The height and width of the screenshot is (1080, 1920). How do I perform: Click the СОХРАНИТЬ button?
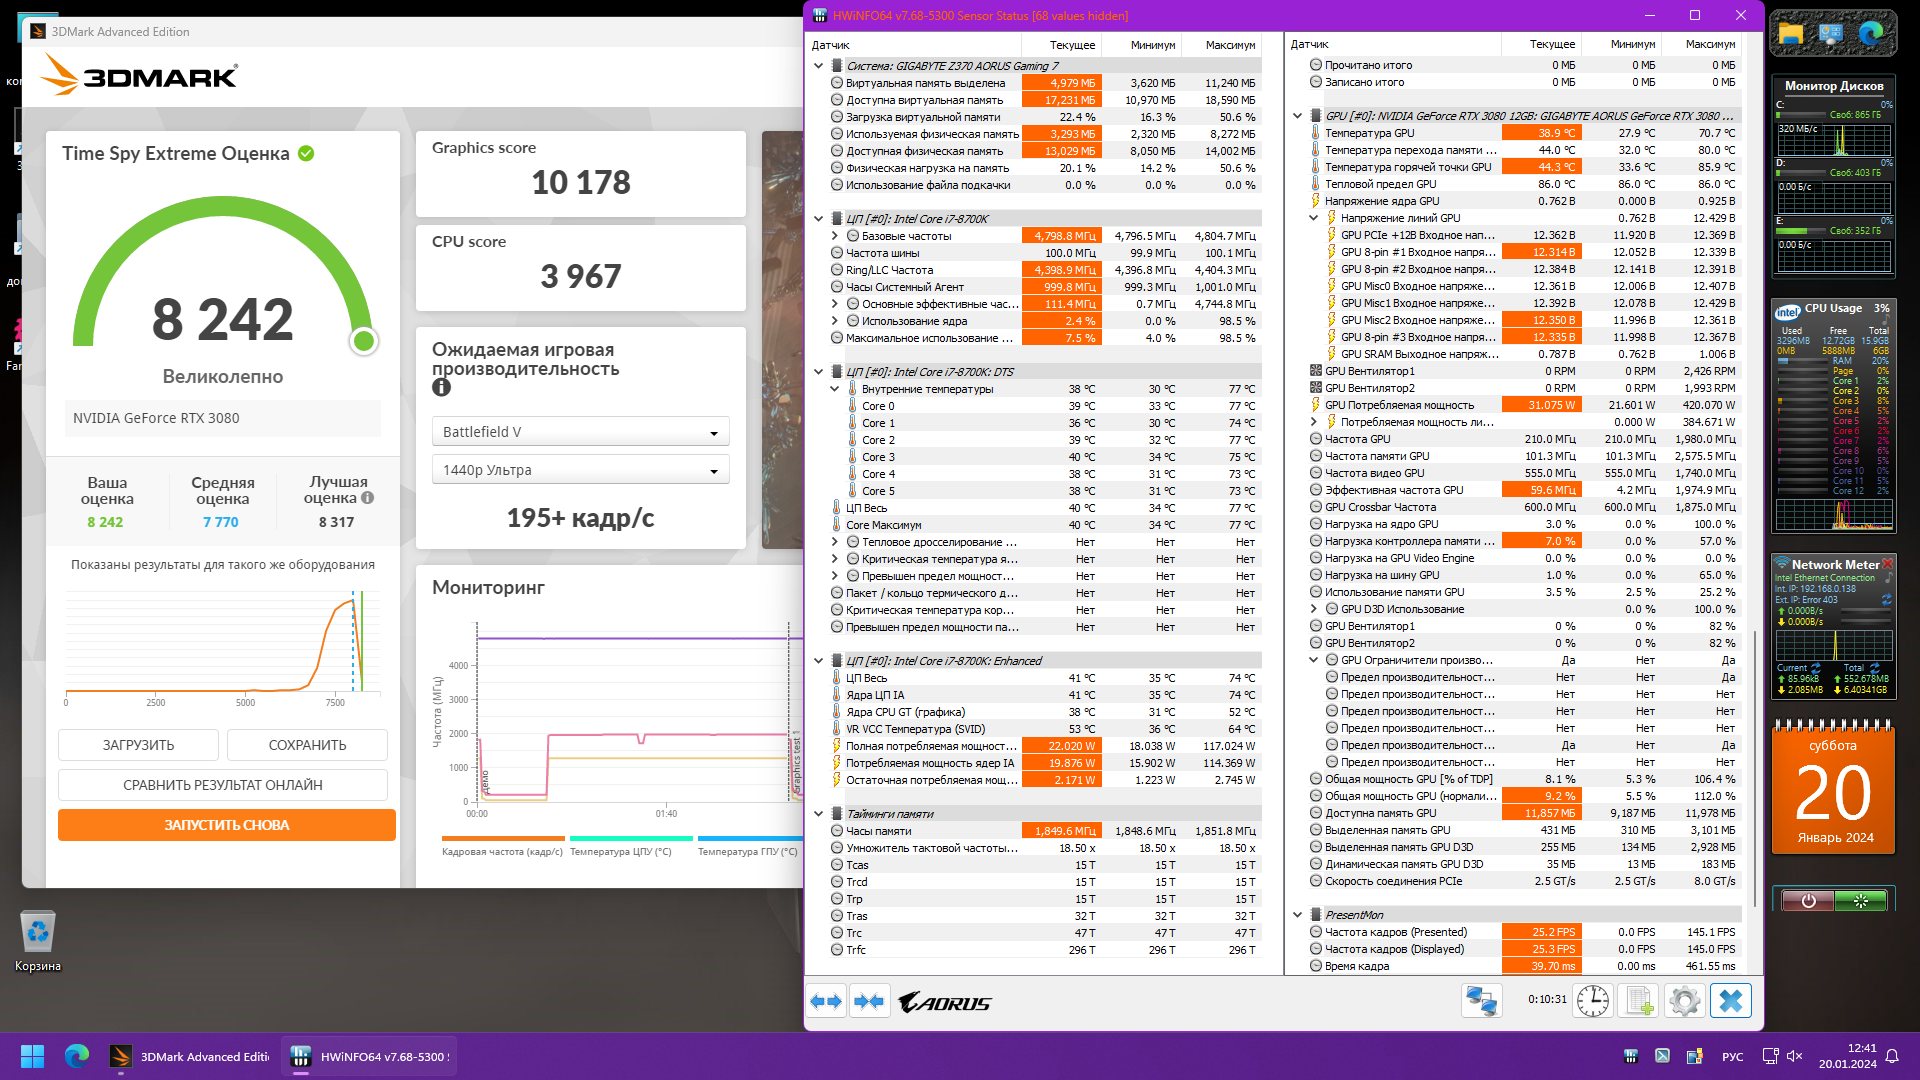307,745
